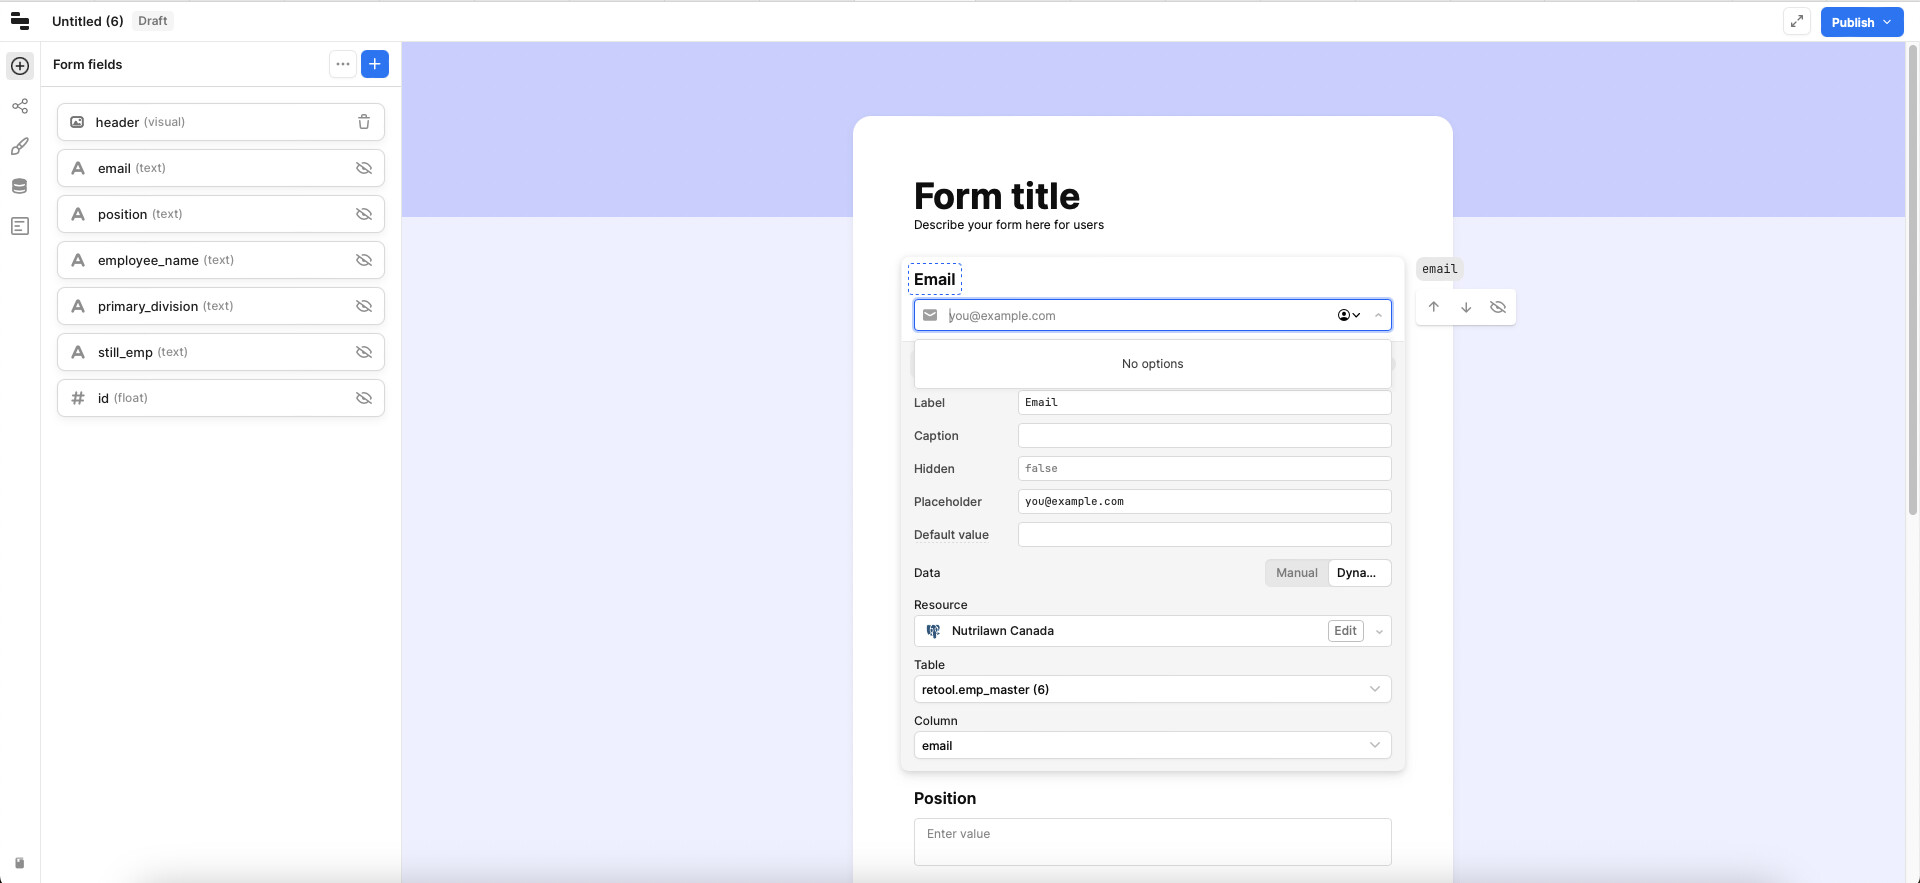1920x883 pixels.
Task: Open the Publish dropdown
Action: pos(1862,22)
